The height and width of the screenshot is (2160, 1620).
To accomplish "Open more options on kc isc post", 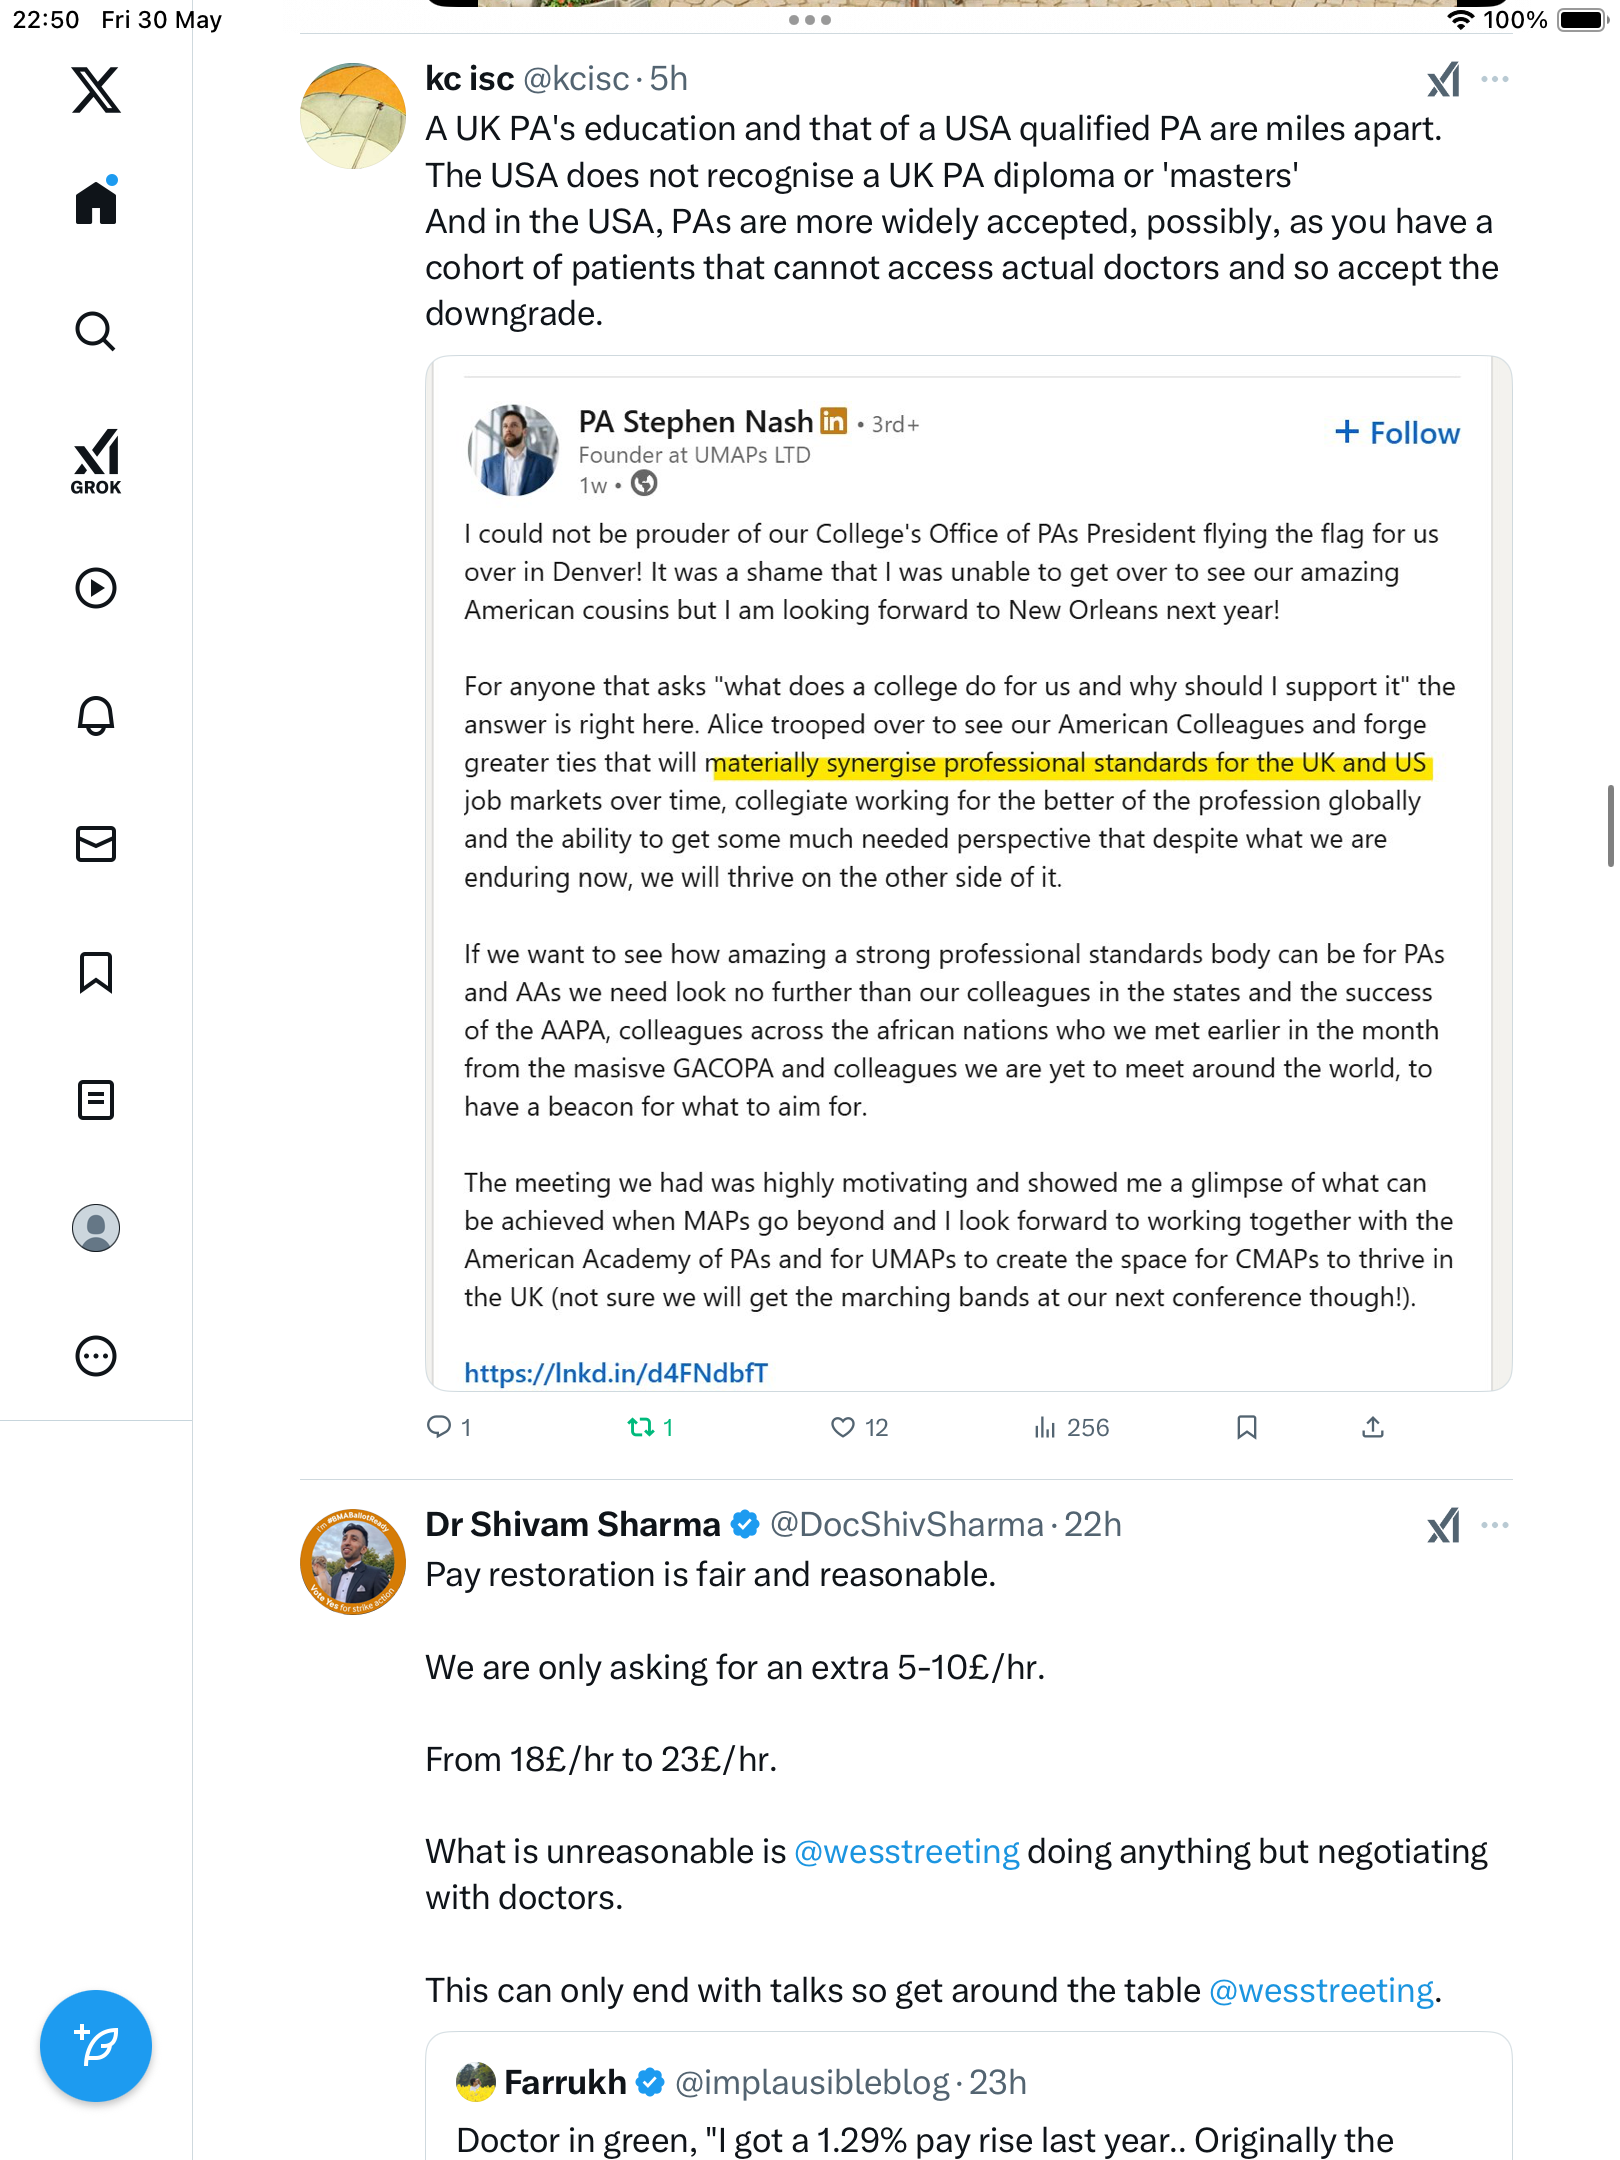I will click(1495, 79).
